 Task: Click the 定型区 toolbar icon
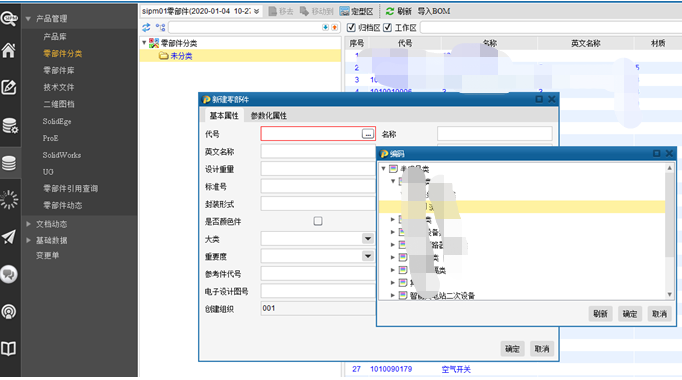[x=356, y=11]
